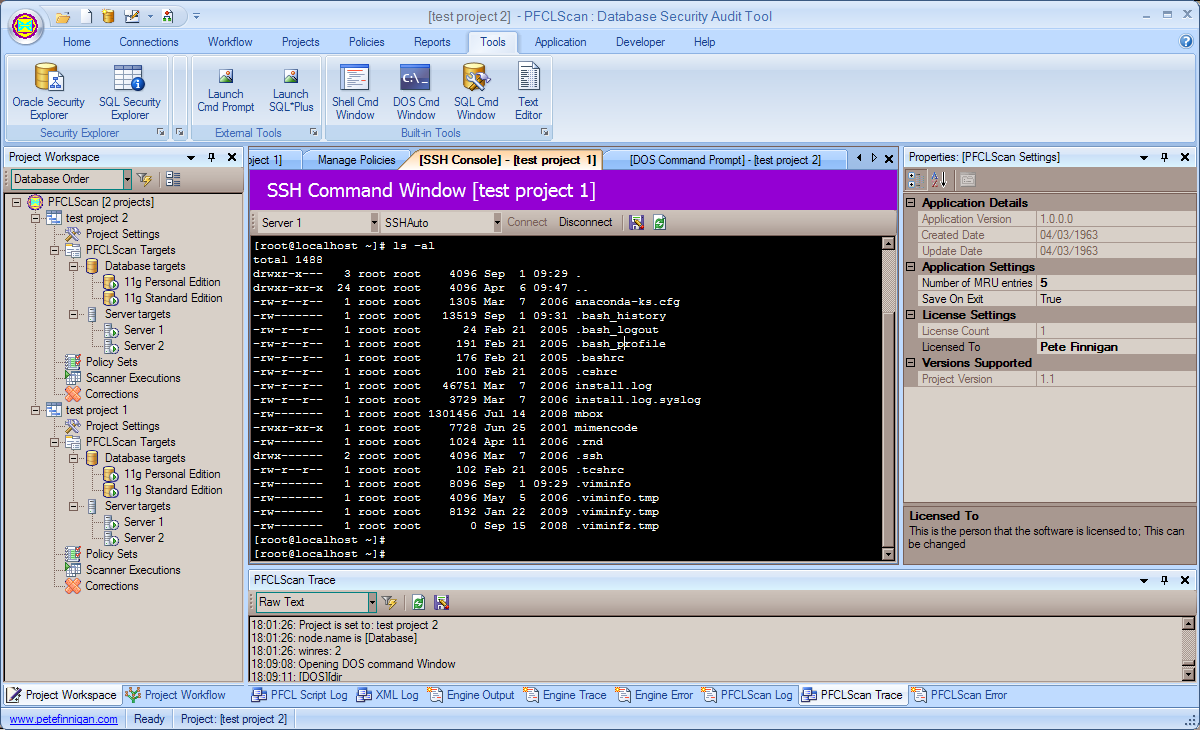Open the Shell Cmd Window
The image size is (1200, 730).
[x=355, y=92]
